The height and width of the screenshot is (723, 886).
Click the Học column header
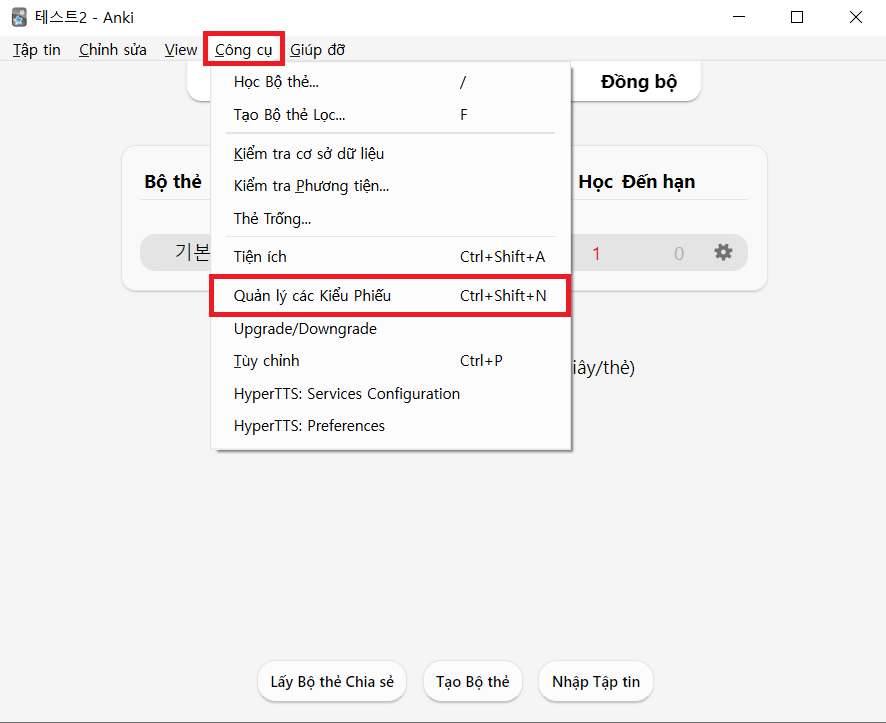[596, 182]
